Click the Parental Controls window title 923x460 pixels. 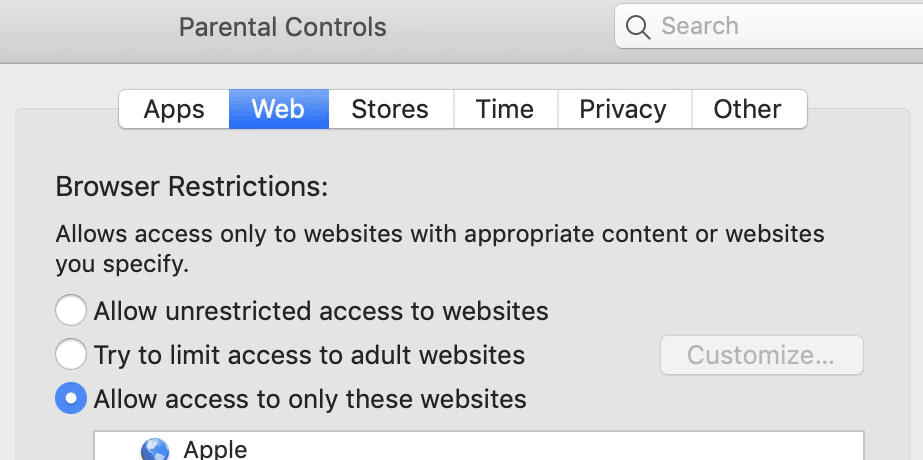282,27
